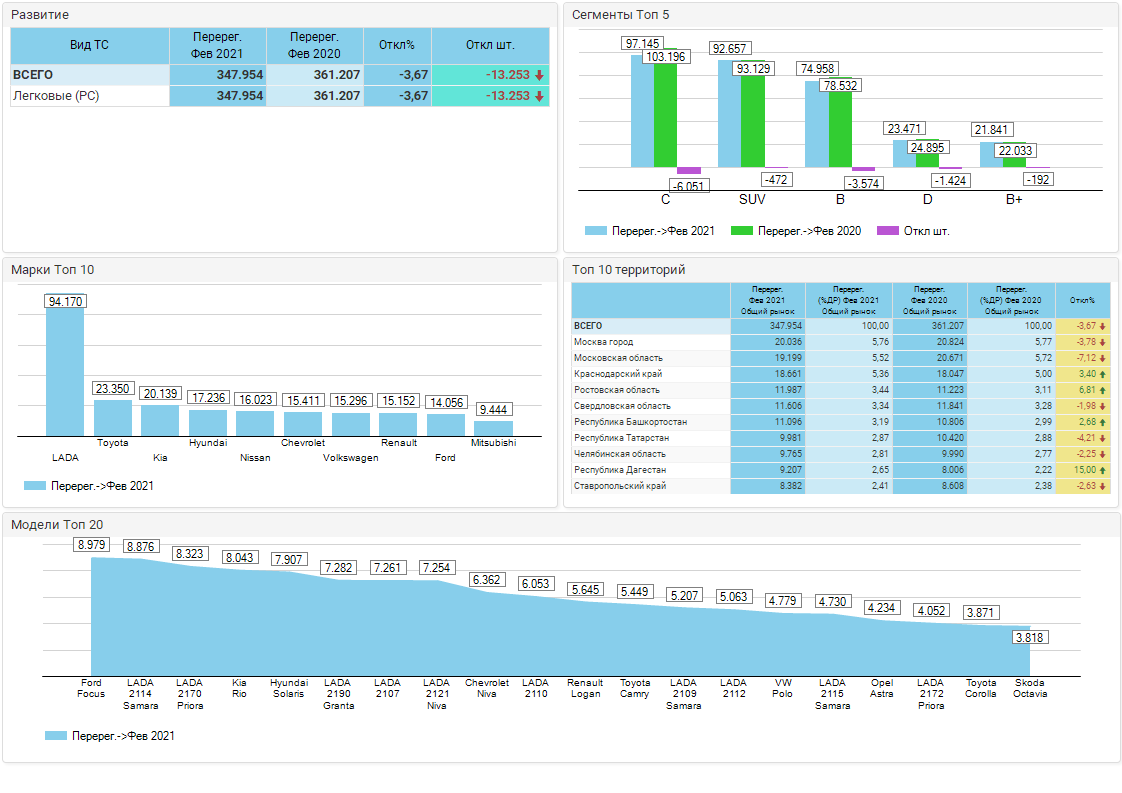1122x793 pixels.
Task: Click the Легковые (PC) row label
Action: (55, 96)
